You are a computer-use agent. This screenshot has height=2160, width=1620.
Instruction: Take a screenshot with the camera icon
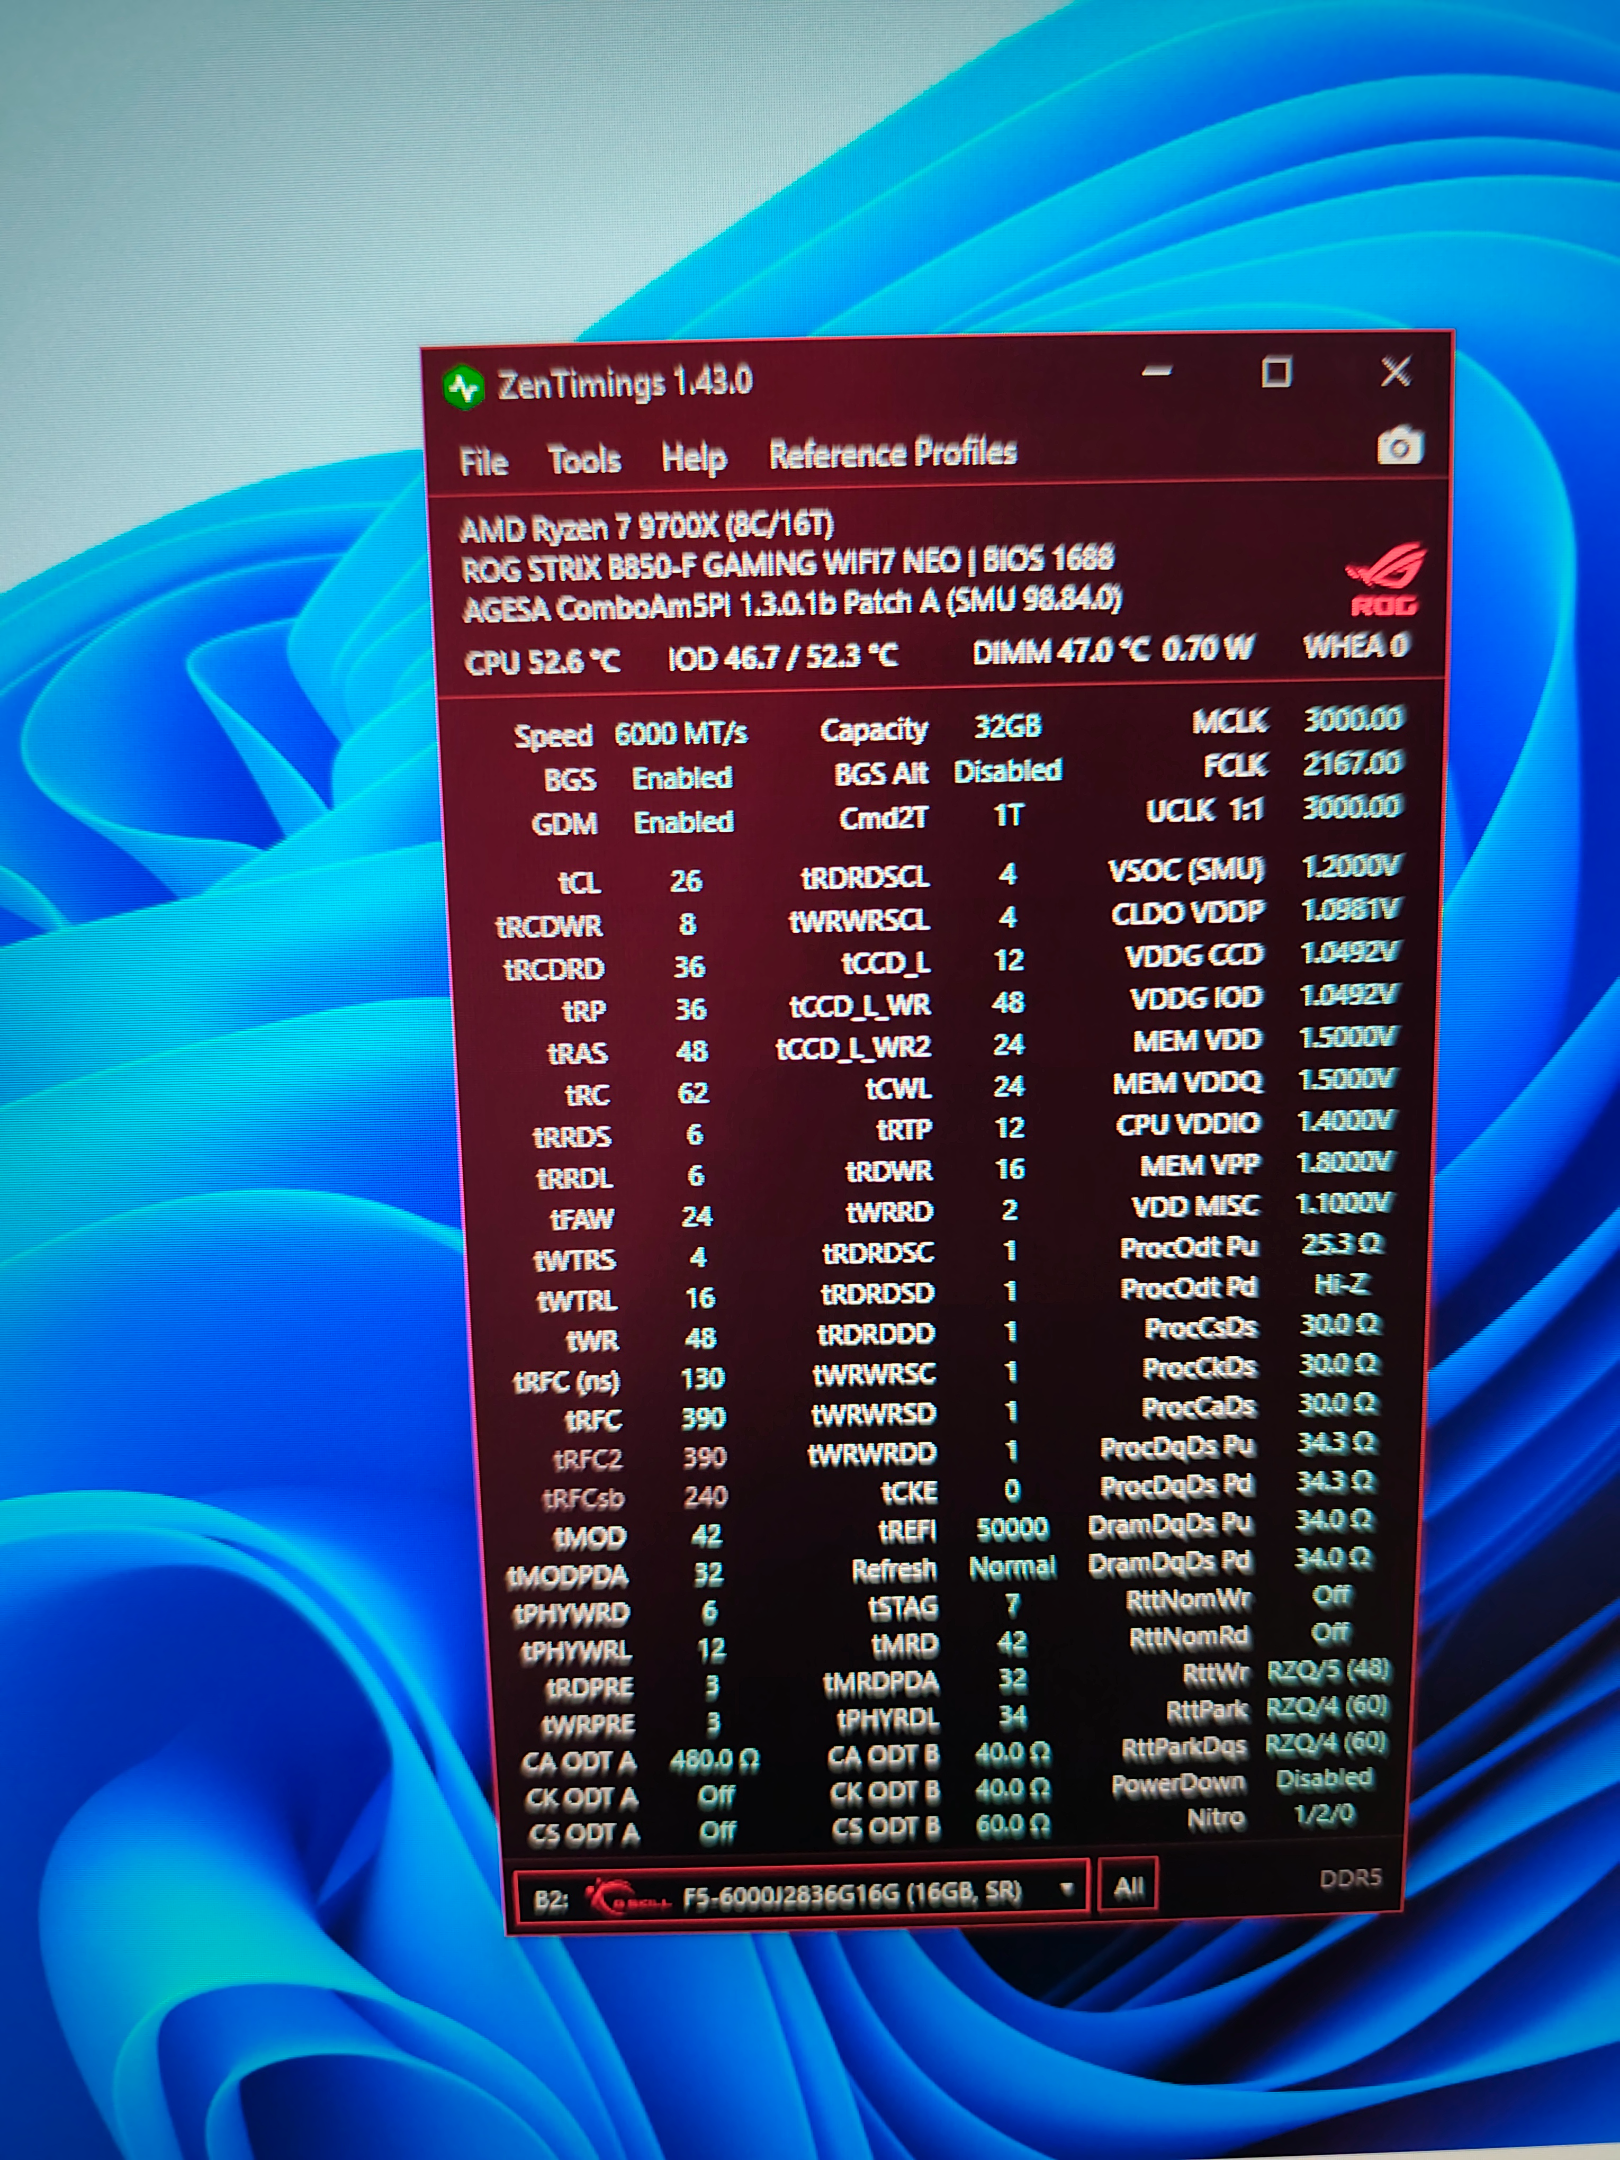[1399, 445]
